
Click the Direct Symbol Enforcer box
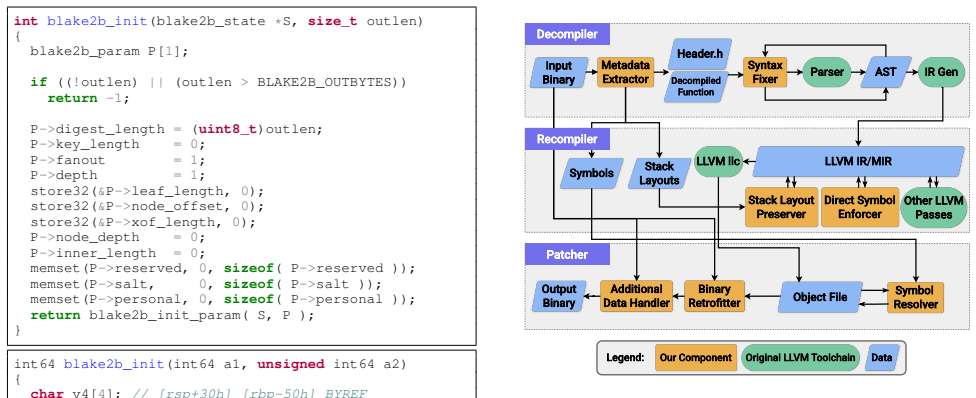tap(860, 207)
